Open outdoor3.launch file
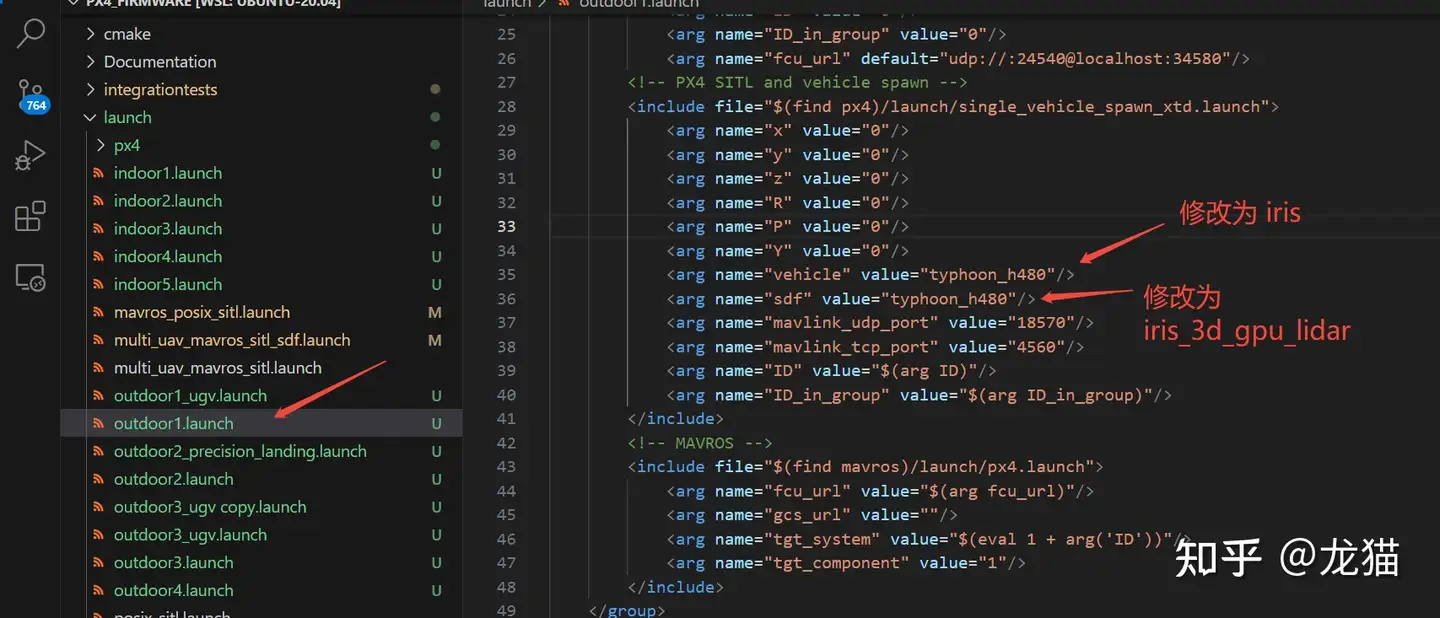The height and width of the screenshot is (618, 1440). [x=174, y=563]
